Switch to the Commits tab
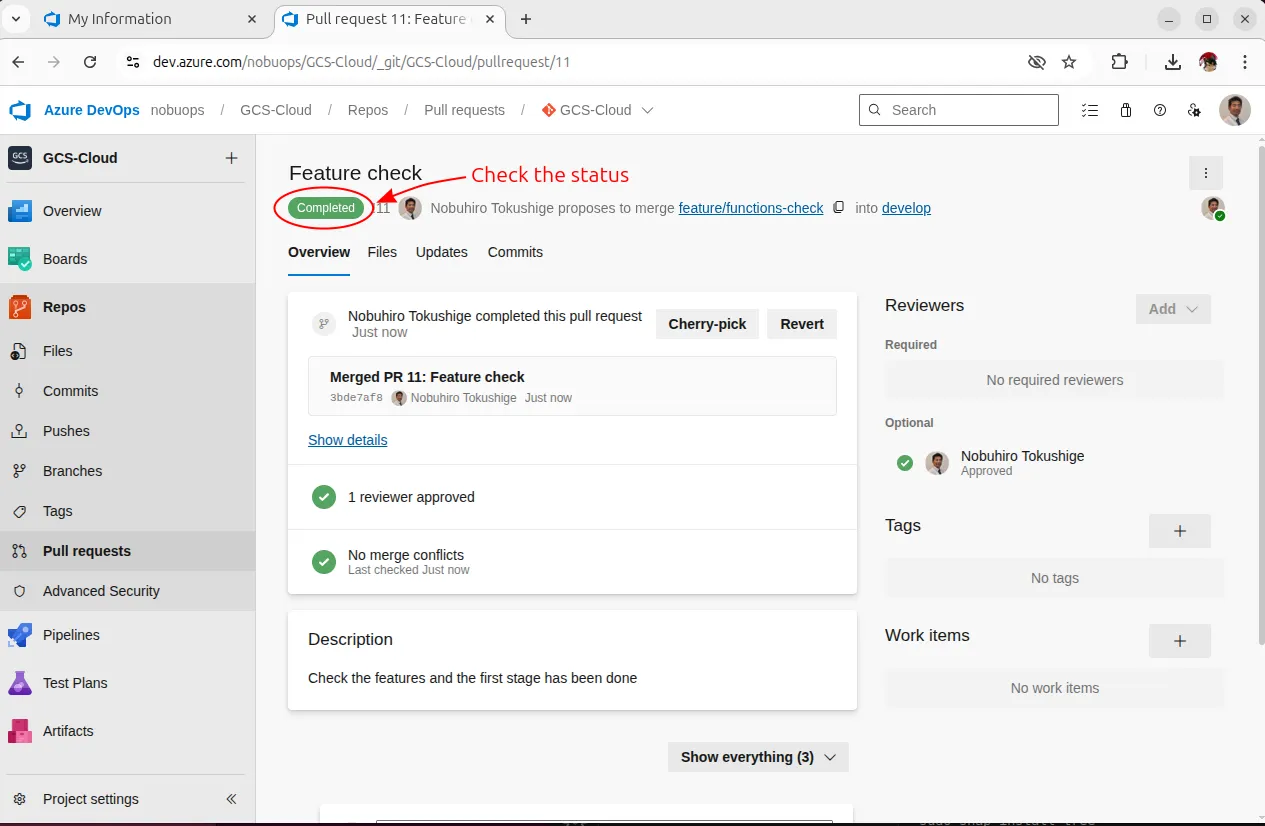The width and height of the screenshot is (1265, 826). (x=515, y=252)
